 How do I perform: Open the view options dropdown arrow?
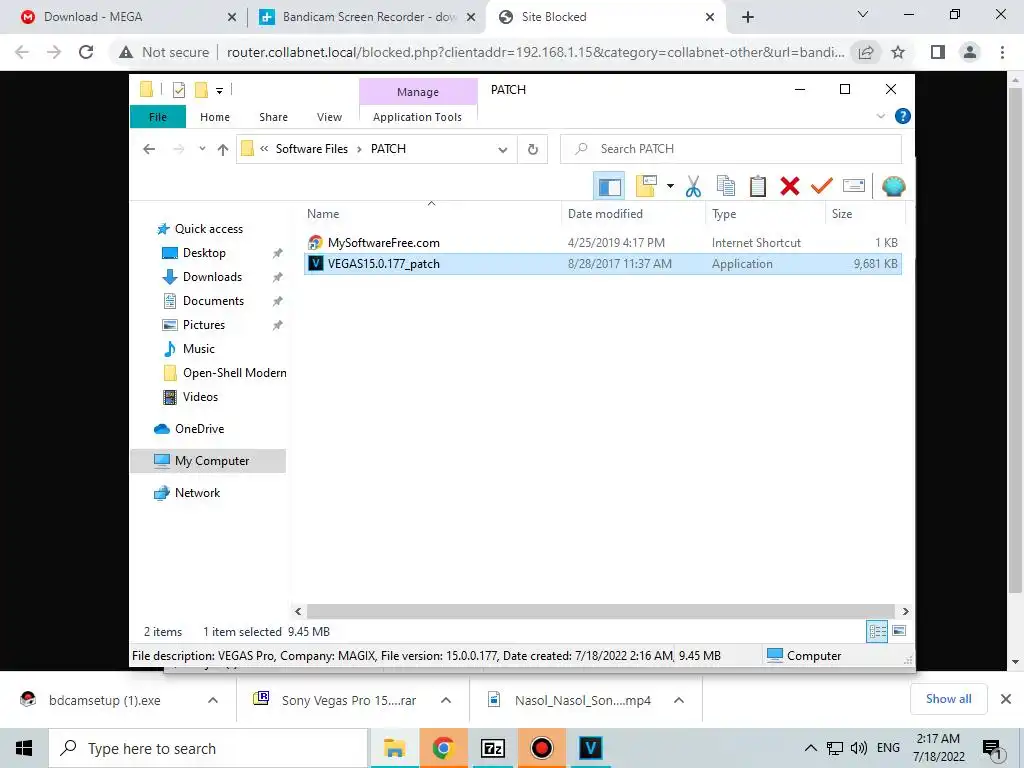click(670, 187)
